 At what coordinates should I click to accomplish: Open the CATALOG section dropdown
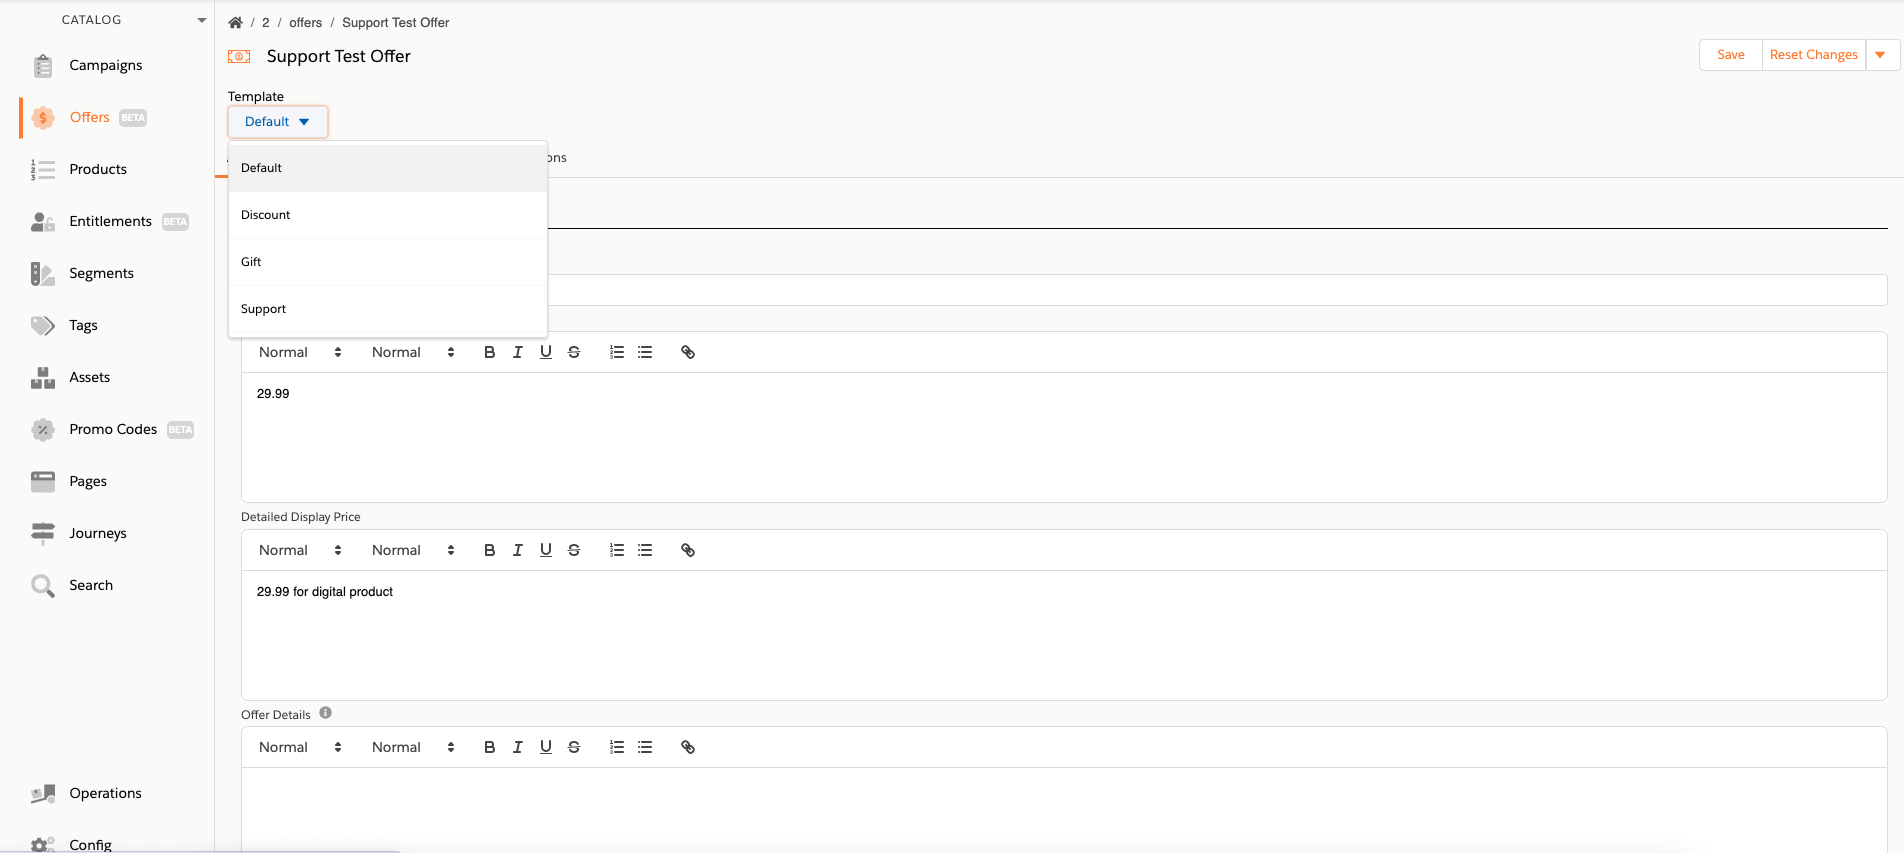coord(201,20)
